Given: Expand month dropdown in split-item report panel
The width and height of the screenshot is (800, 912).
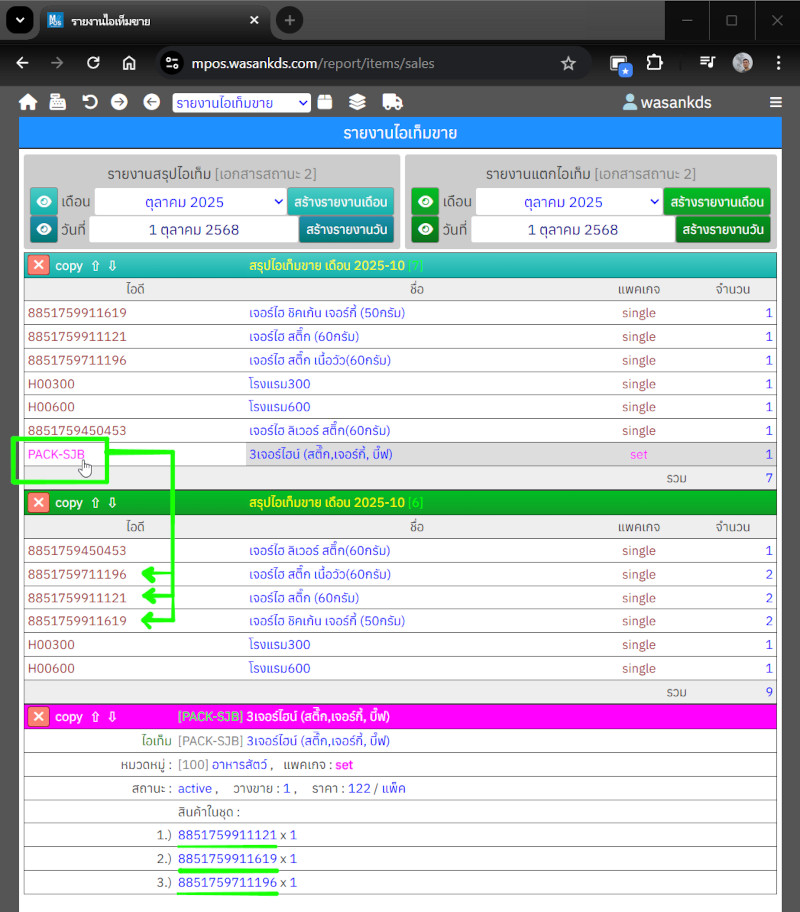Looking at the screenshot, I should pyautogui.click(x=568, y=202).
